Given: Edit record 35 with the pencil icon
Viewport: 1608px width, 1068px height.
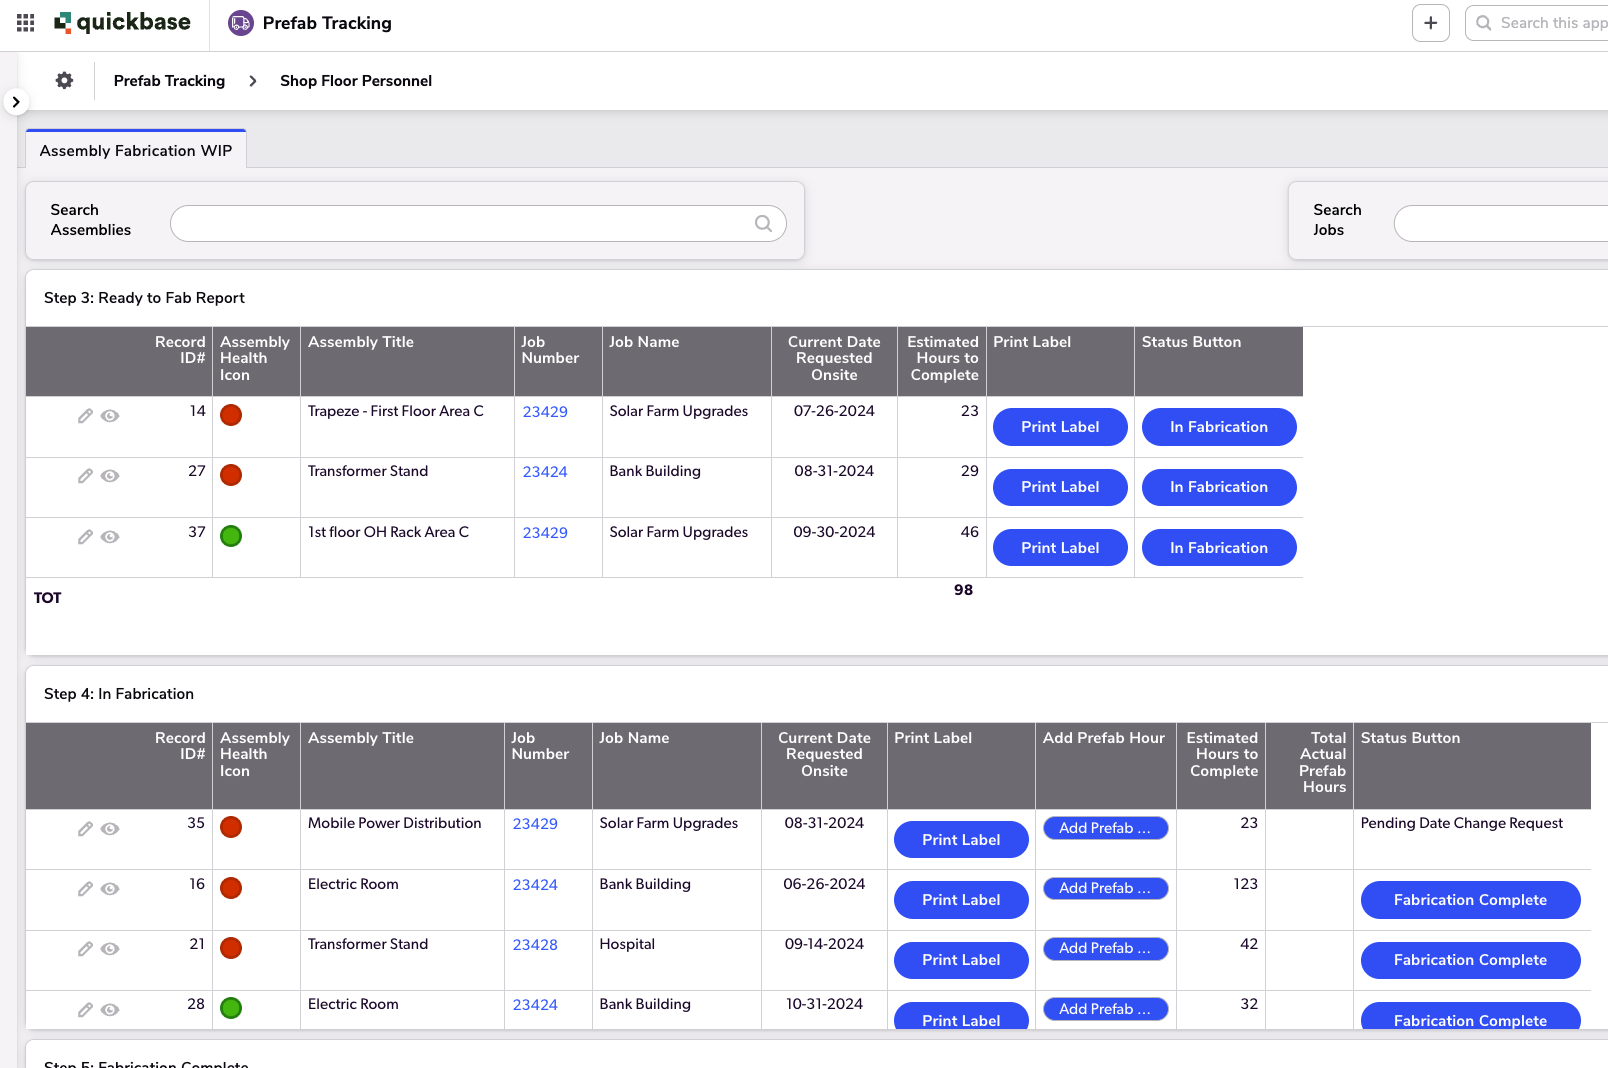Looking at the screenshot, I should coord(84,828).
